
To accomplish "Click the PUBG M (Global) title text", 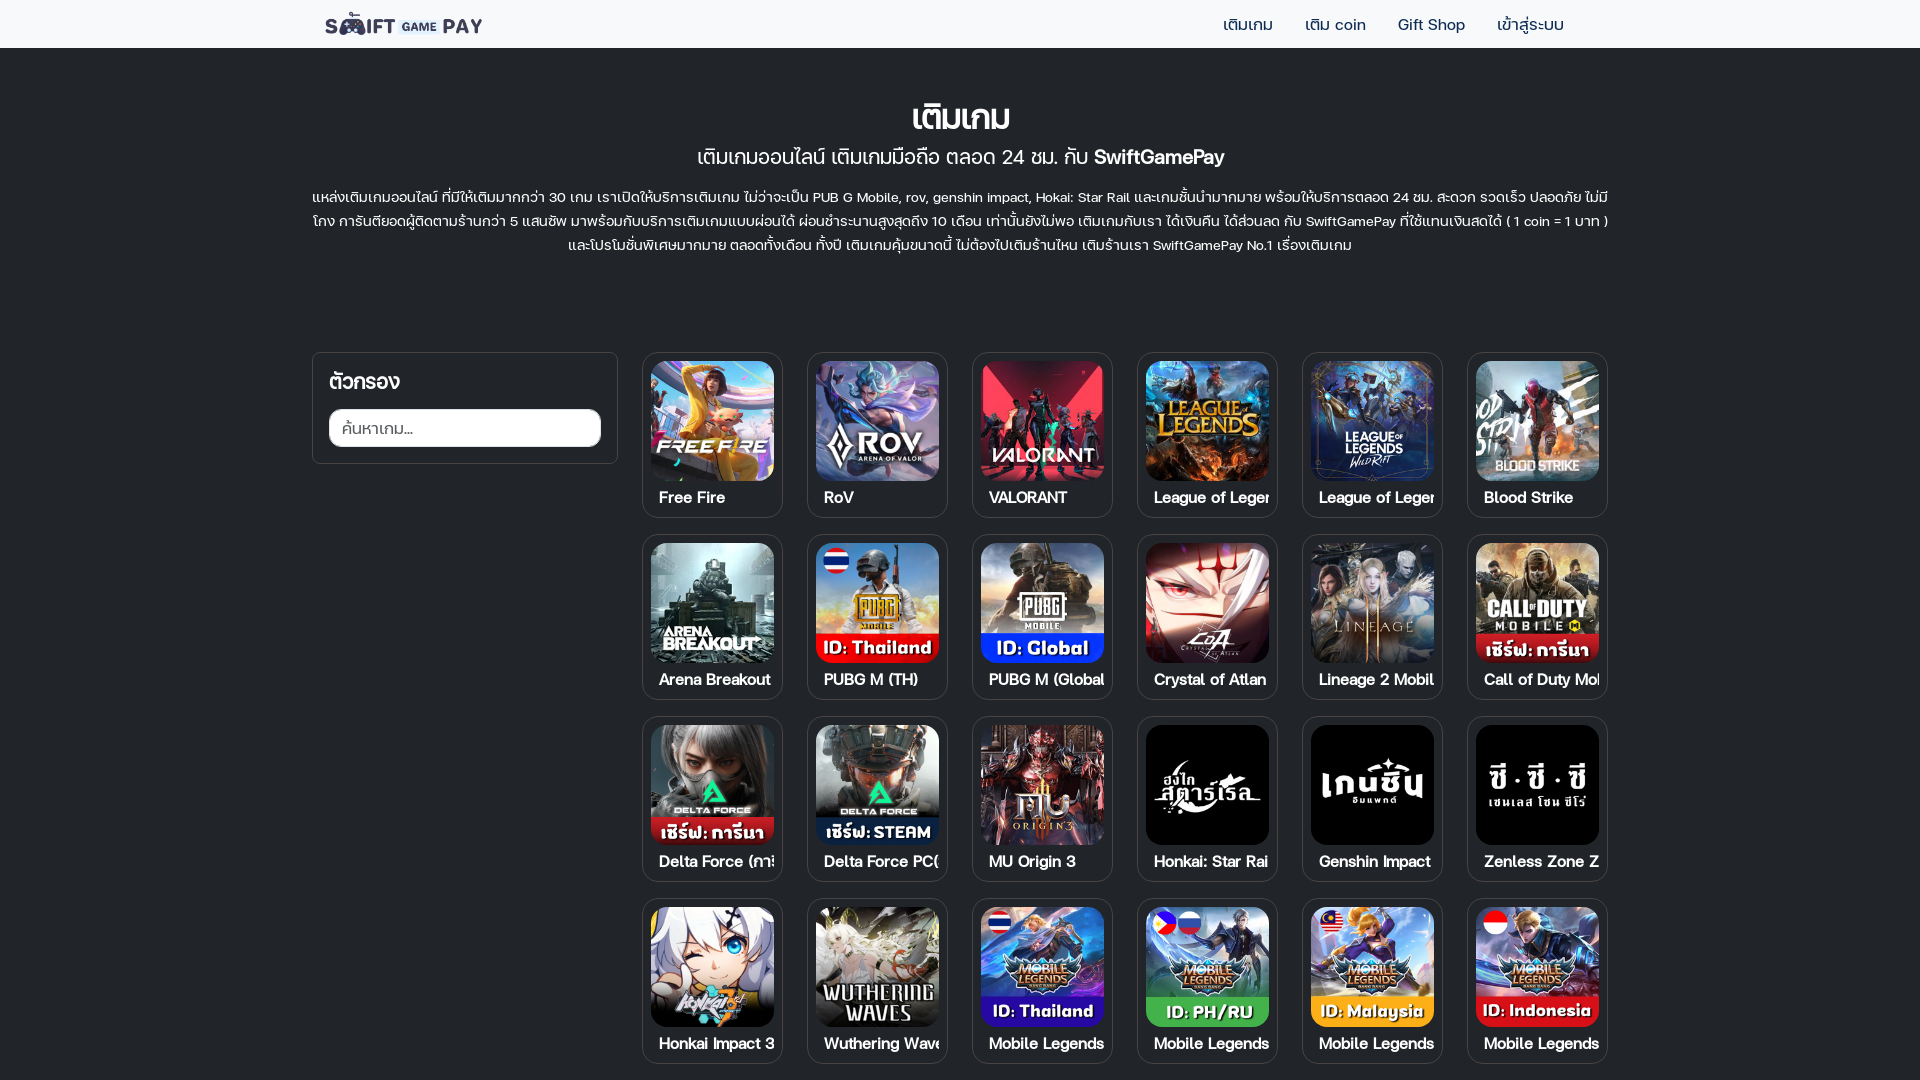I will pos(1046,679).
